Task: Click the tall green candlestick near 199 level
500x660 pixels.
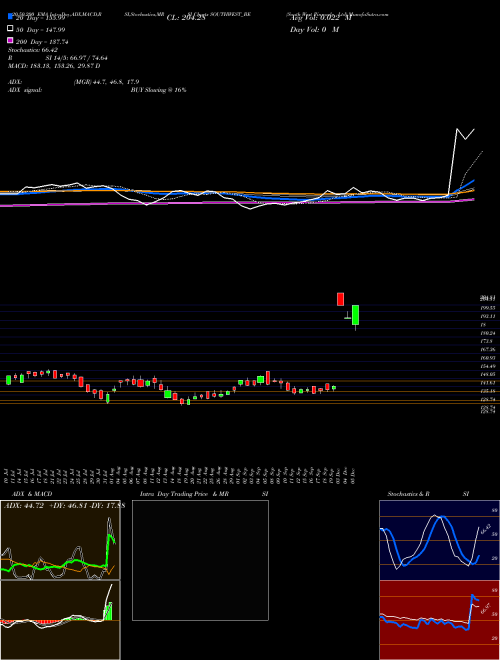Action: [x=356, y=315]
